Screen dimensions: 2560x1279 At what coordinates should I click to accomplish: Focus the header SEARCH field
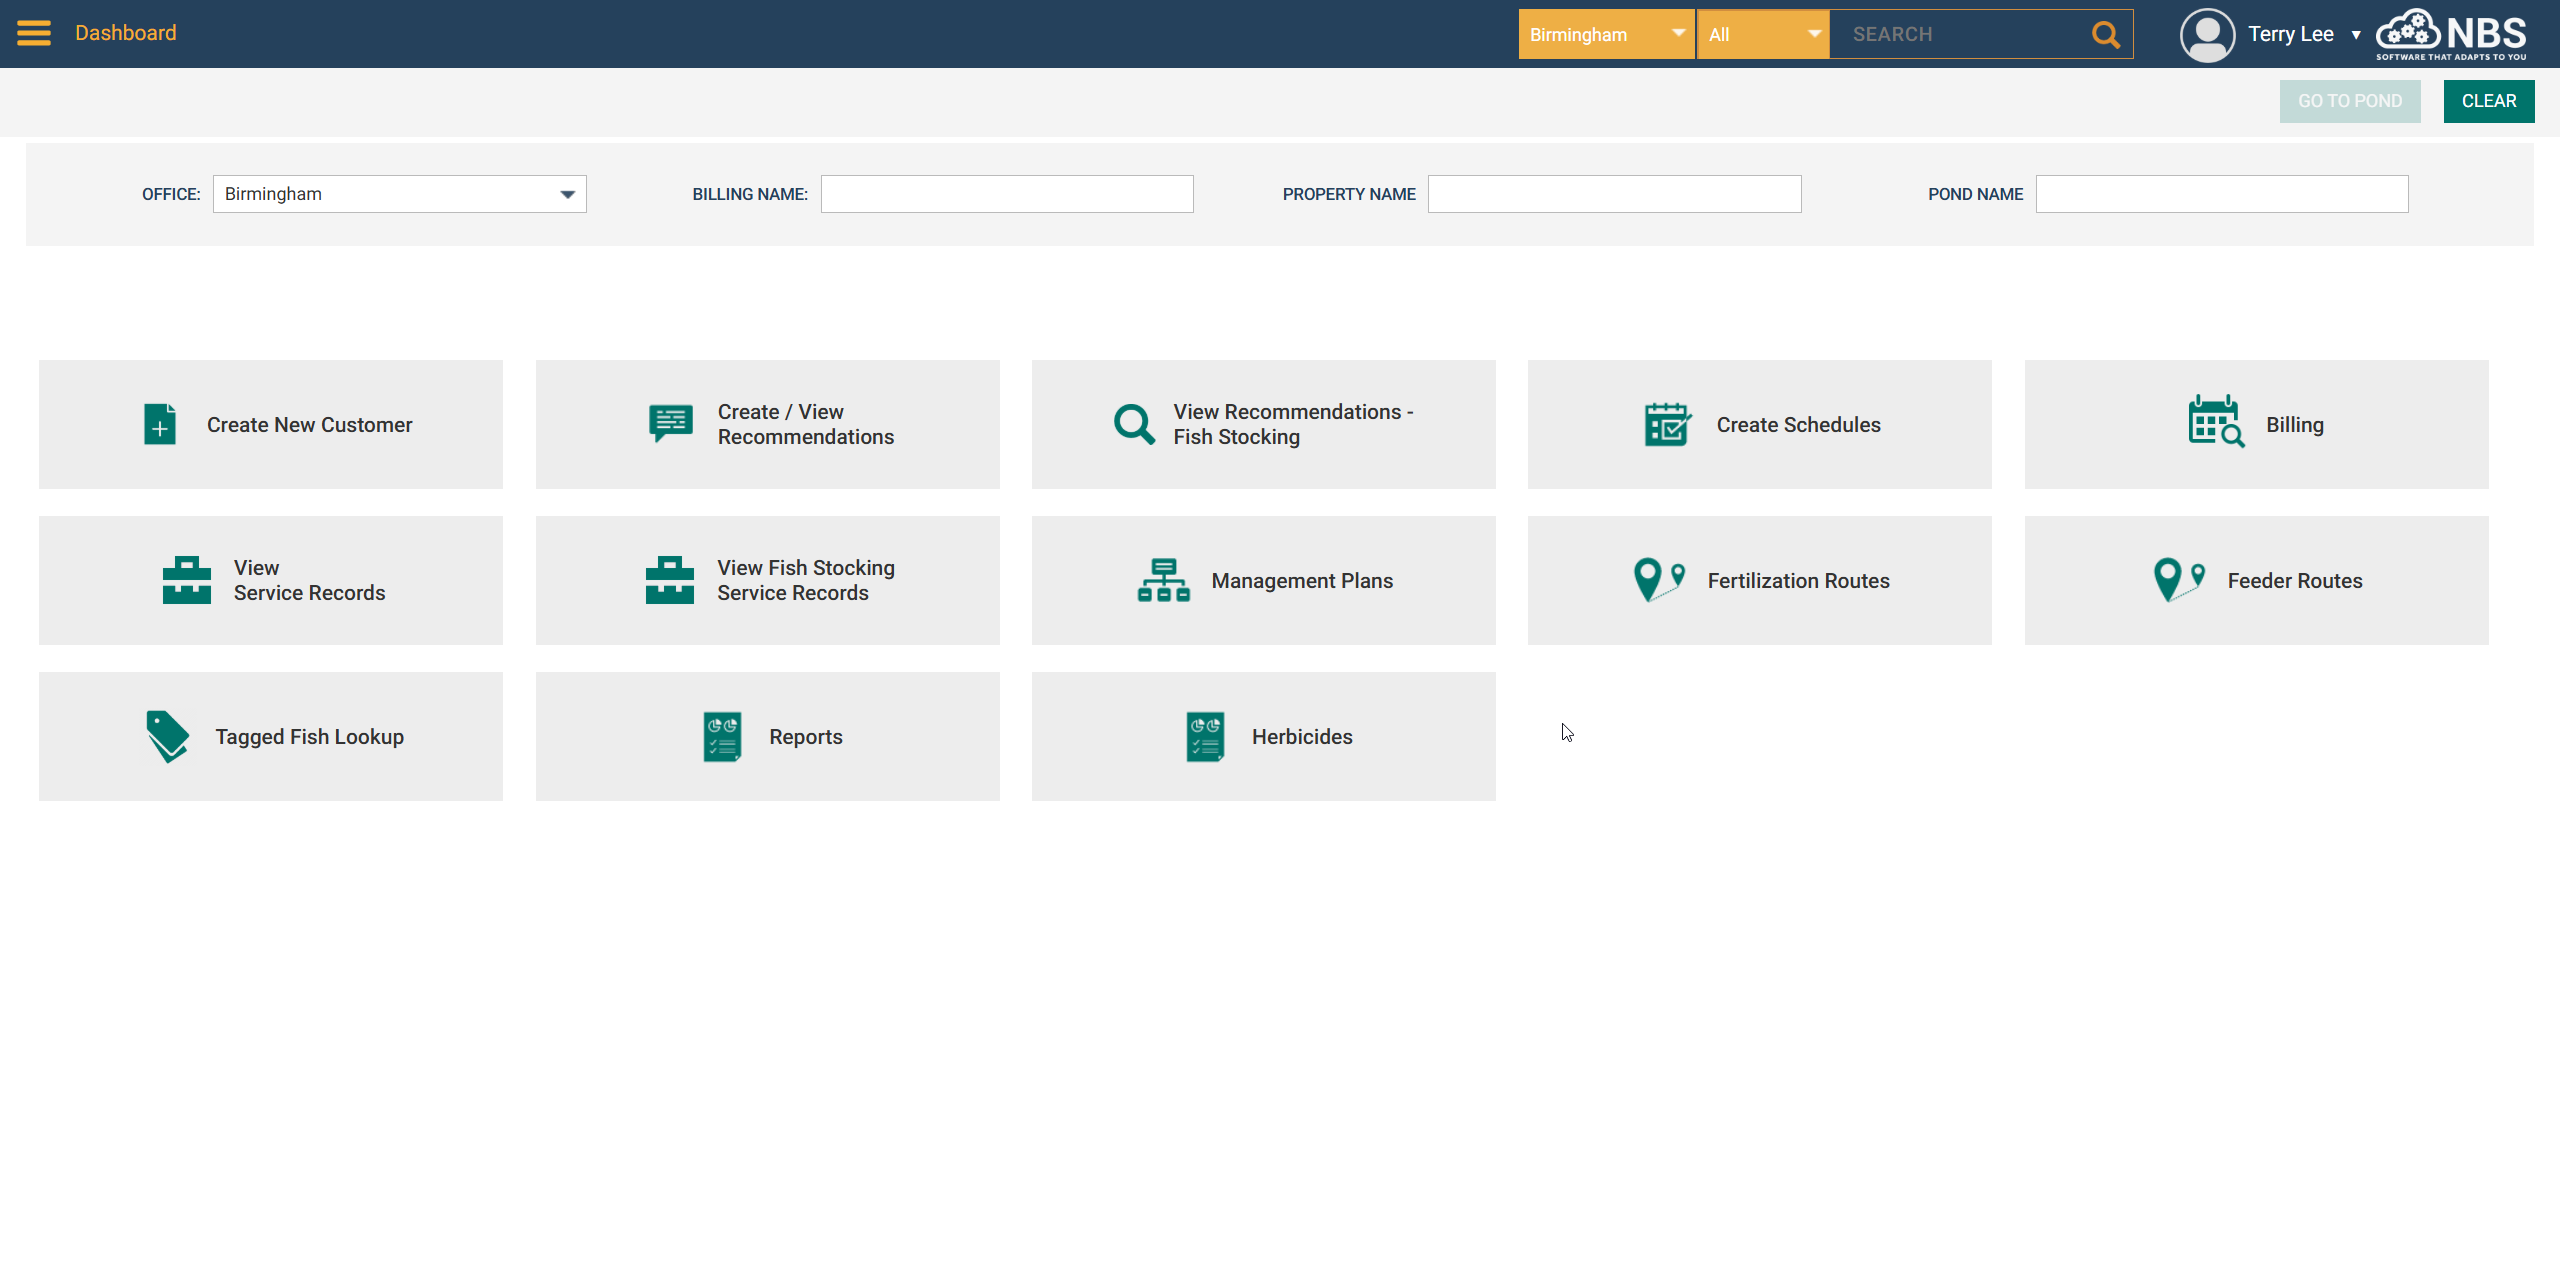coord(1960,34)
